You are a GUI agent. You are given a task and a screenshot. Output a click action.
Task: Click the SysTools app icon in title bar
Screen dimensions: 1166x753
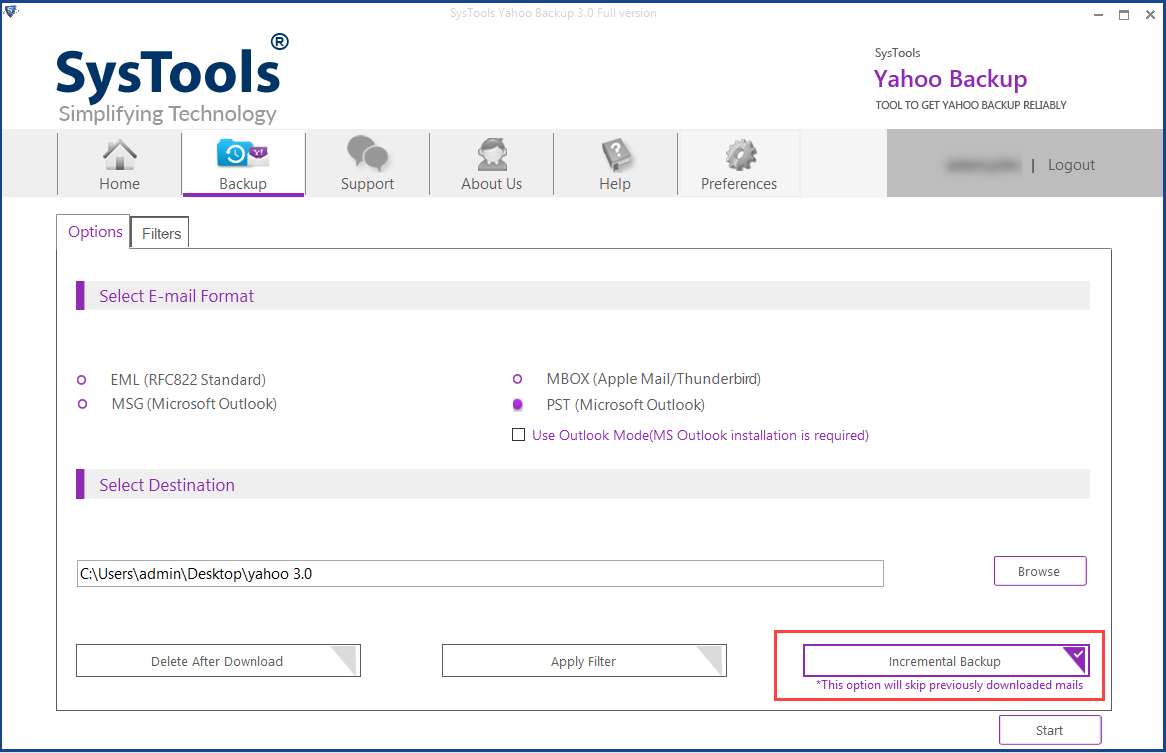10,10
